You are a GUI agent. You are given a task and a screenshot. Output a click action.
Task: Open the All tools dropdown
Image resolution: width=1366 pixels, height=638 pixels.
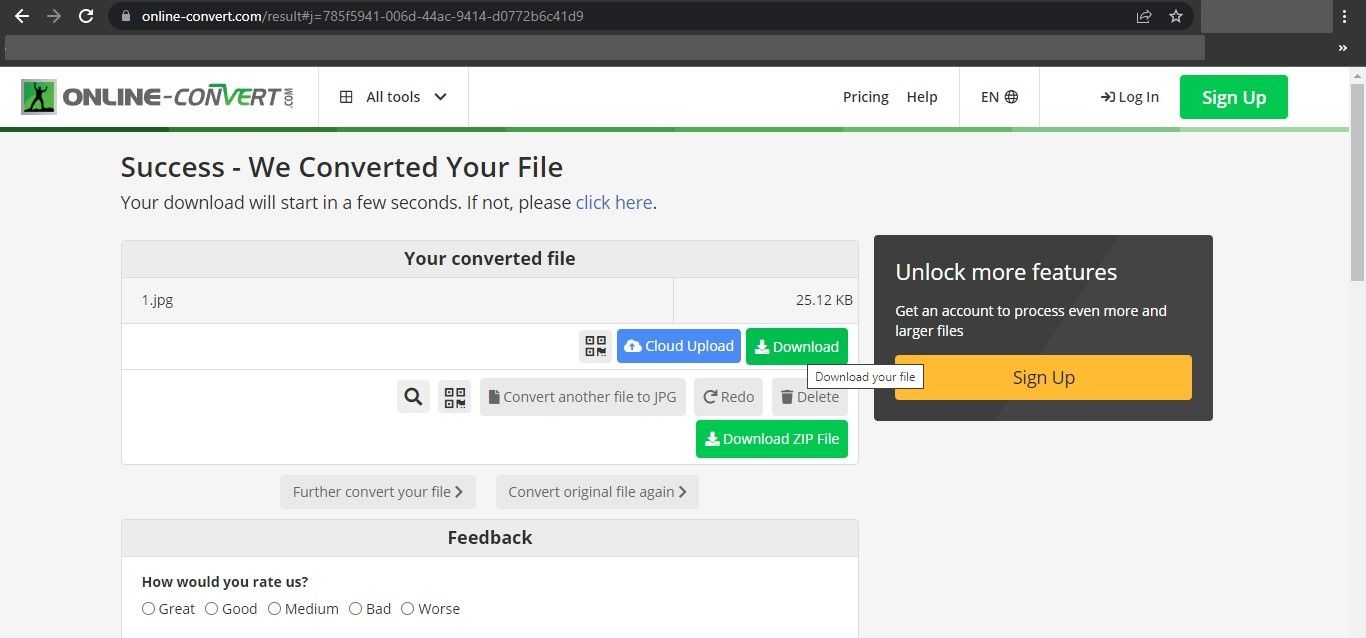tap(393, 96)
